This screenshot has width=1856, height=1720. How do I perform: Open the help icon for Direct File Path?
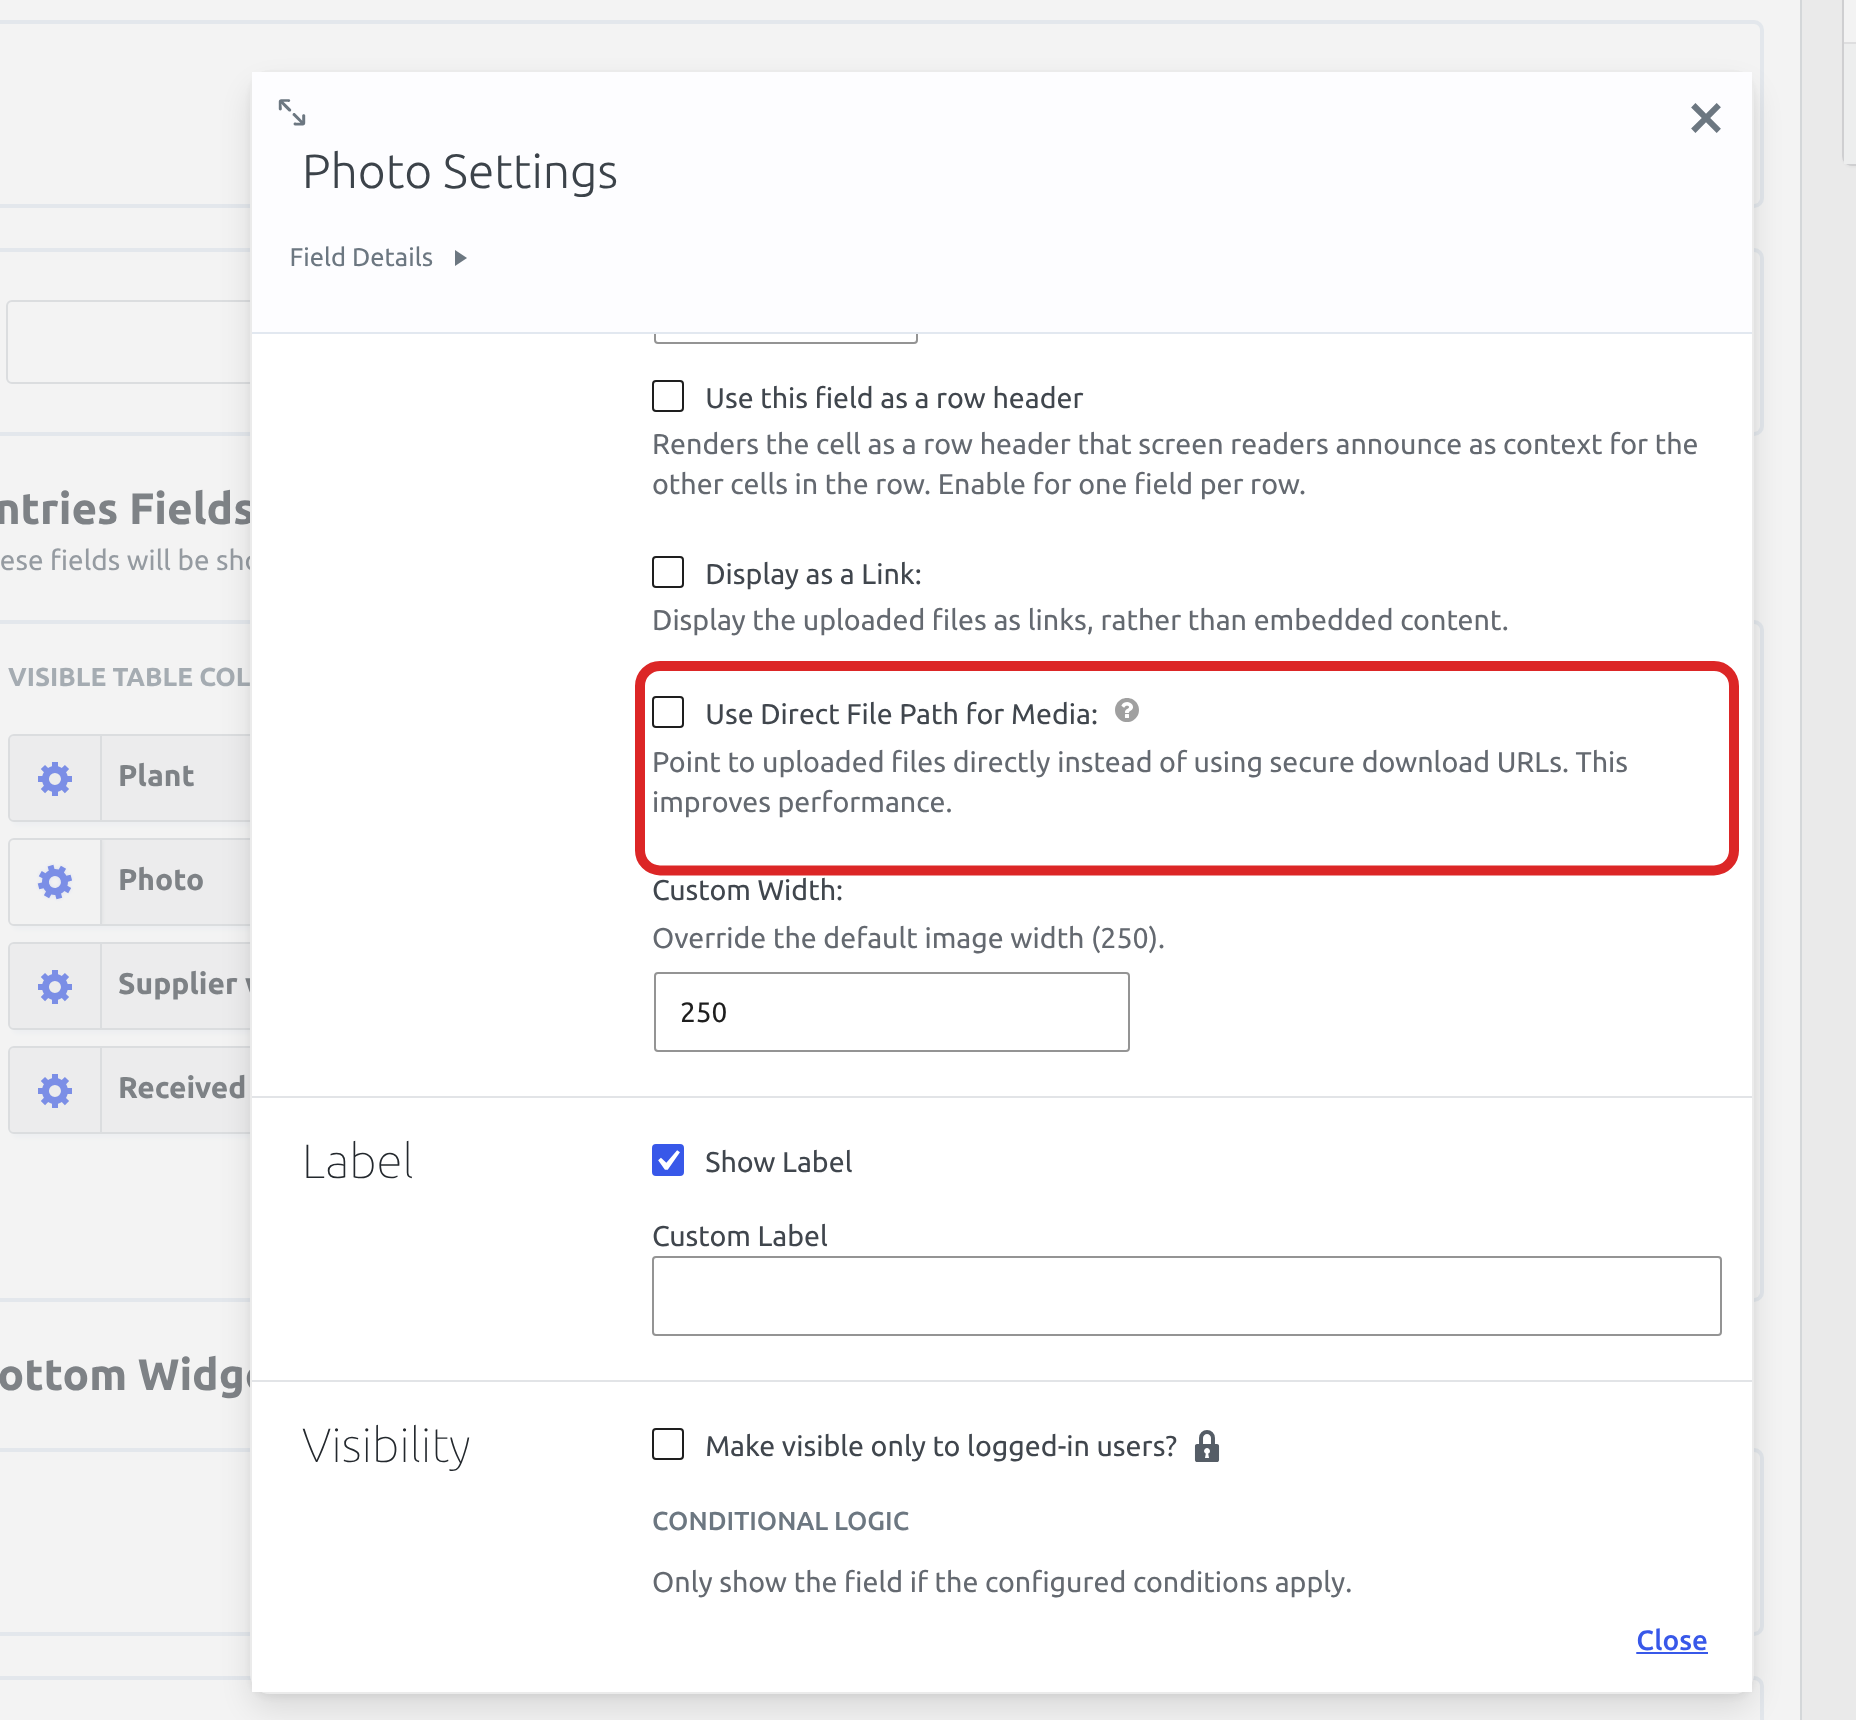(1127, 710)
